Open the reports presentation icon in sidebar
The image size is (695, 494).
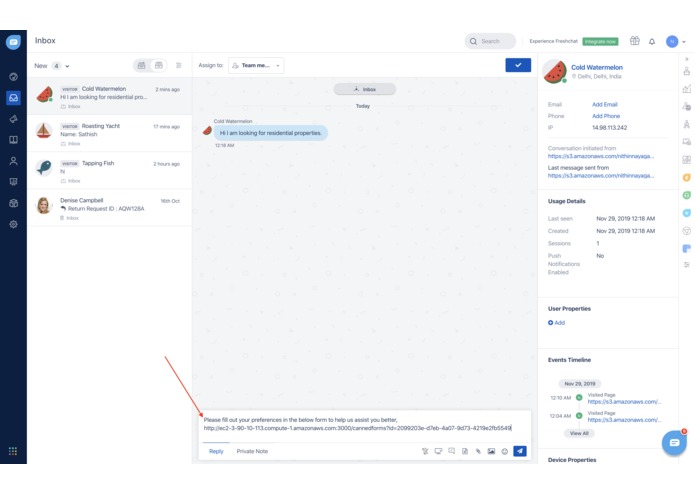(13, 182)
